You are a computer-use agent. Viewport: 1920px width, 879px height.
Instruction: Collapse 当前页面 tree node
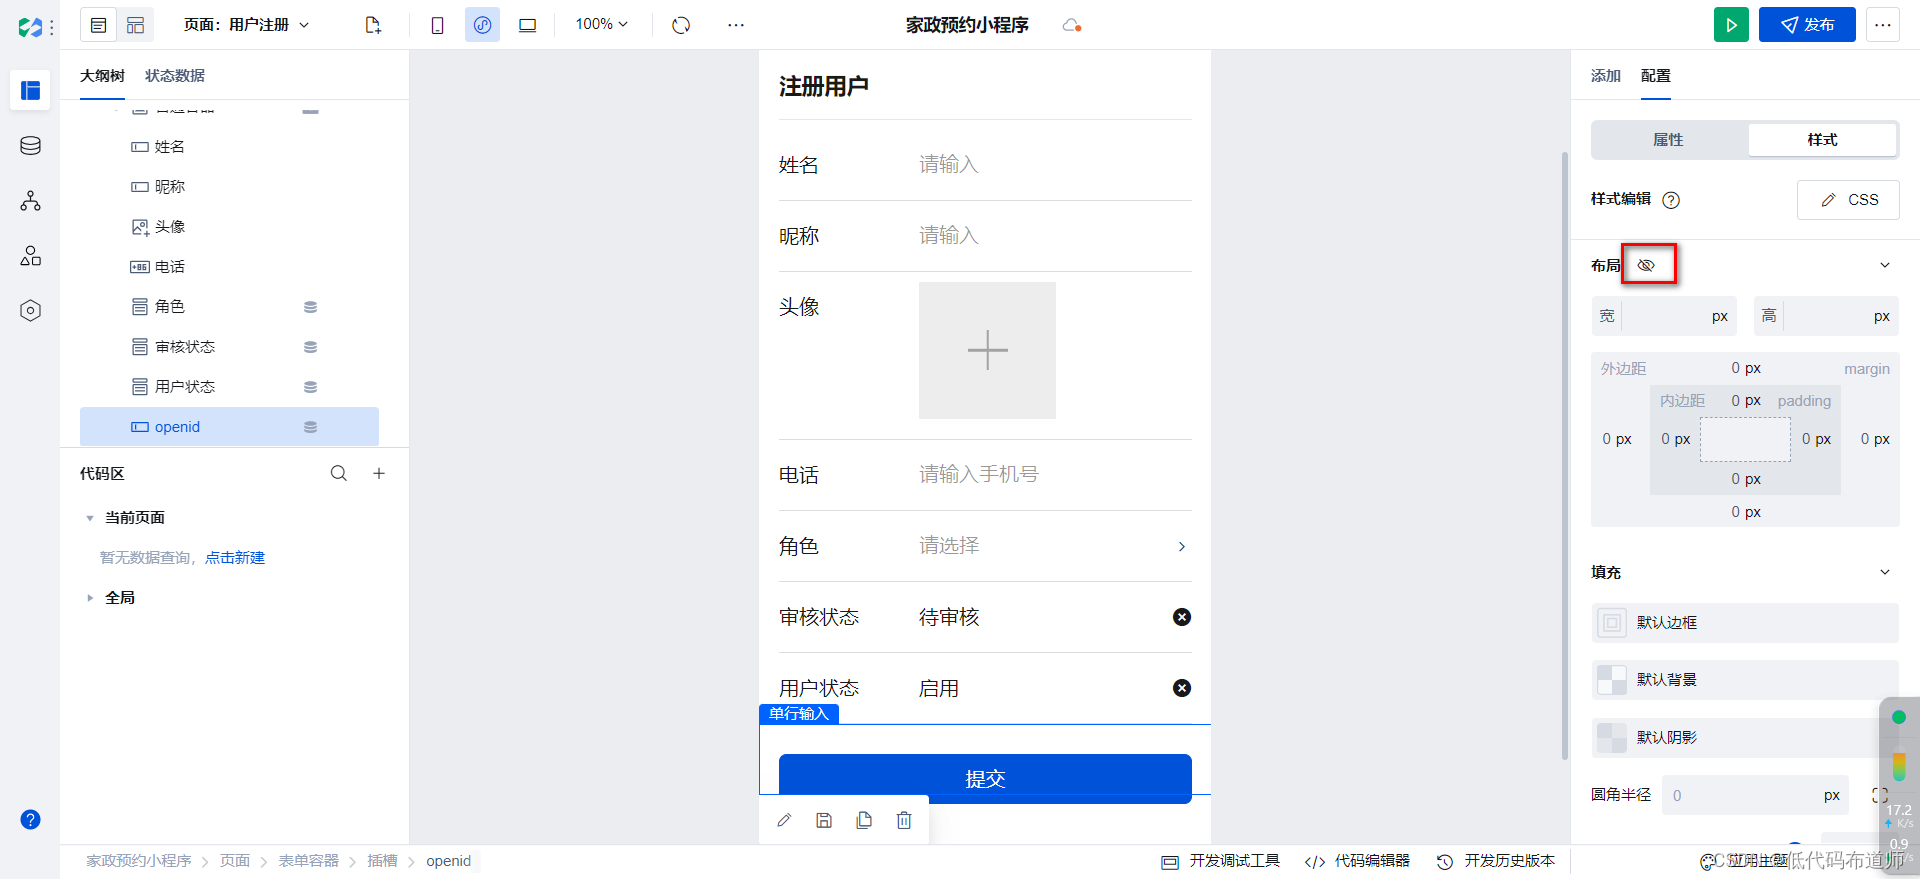[90, 518]
